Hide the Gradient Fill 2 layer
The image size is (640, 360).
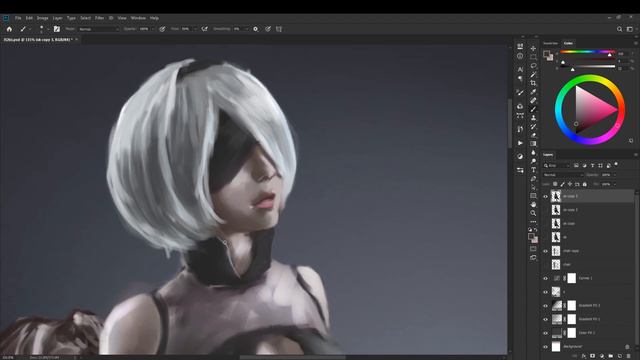pyautogui.click(x=545, y=306)
